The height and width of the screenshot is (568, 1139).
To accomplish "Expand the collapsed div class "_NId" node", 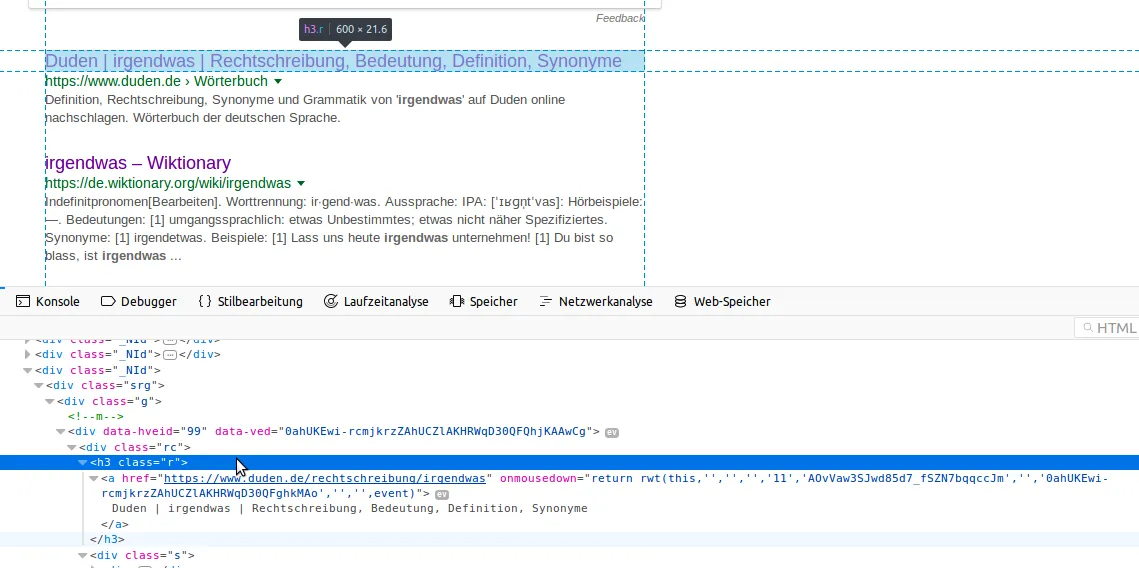I will 28,354.
